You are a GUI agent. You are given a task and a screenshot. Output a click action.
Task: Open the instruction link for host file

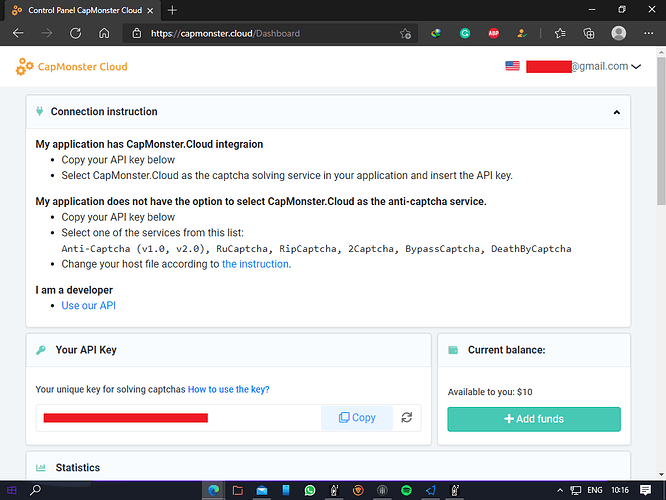[x=256, y=264]
